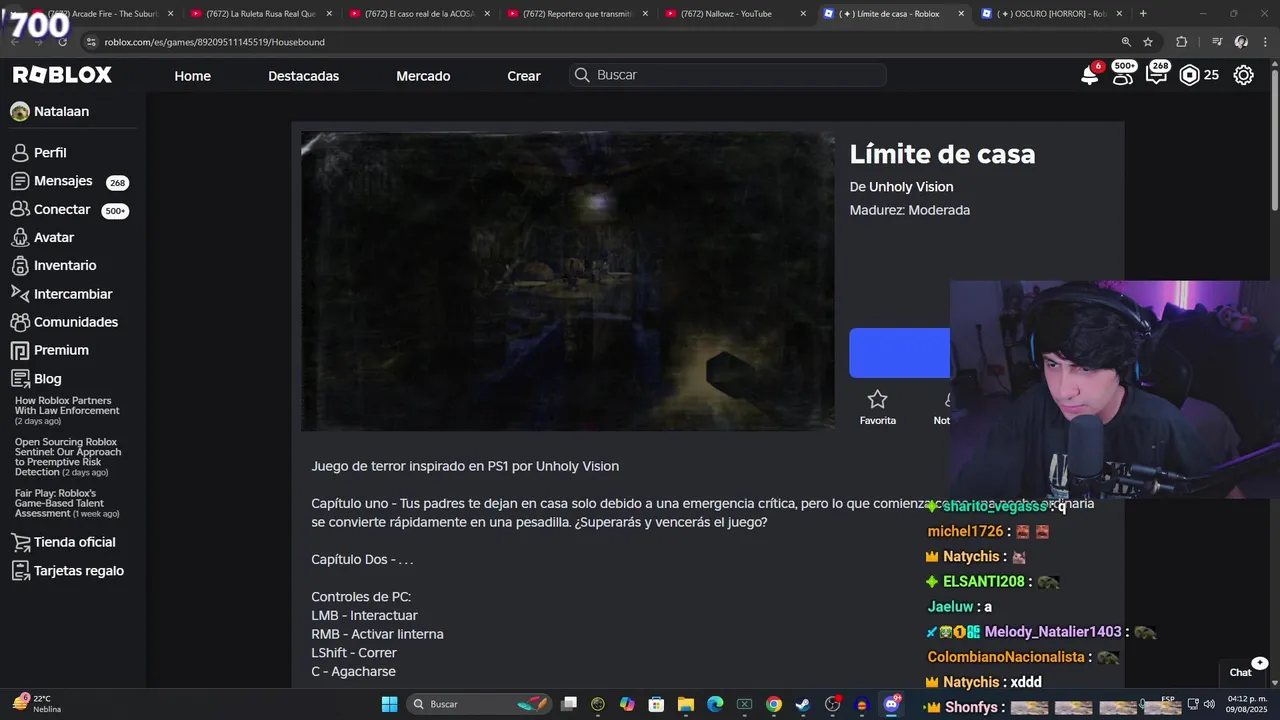Screen dimensions: 1280x720
Task: Go to Destacadas in Roblox navigation
Action: (303, 76)
